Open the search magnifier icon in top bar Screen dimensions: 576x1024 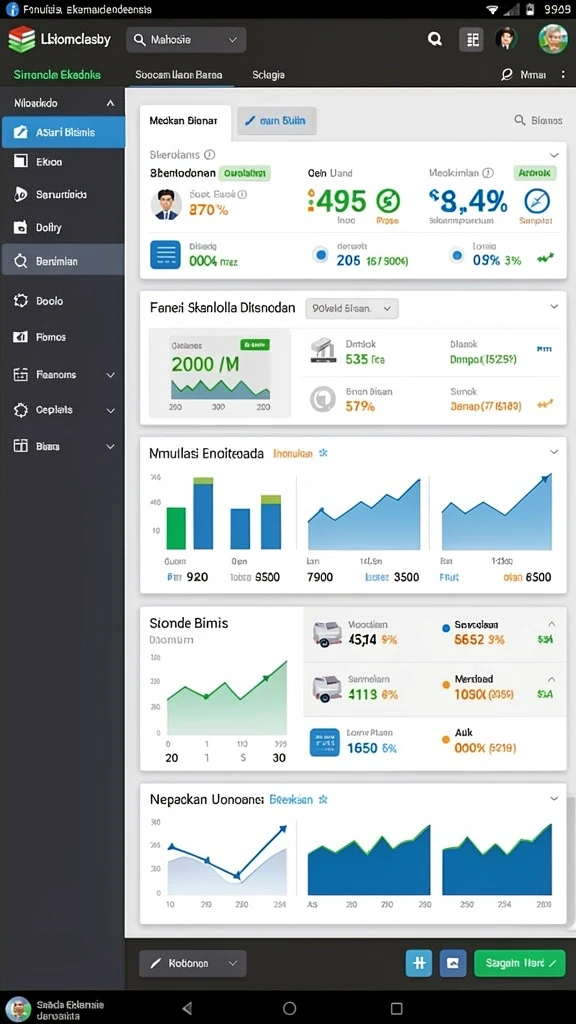click(435, 40)
